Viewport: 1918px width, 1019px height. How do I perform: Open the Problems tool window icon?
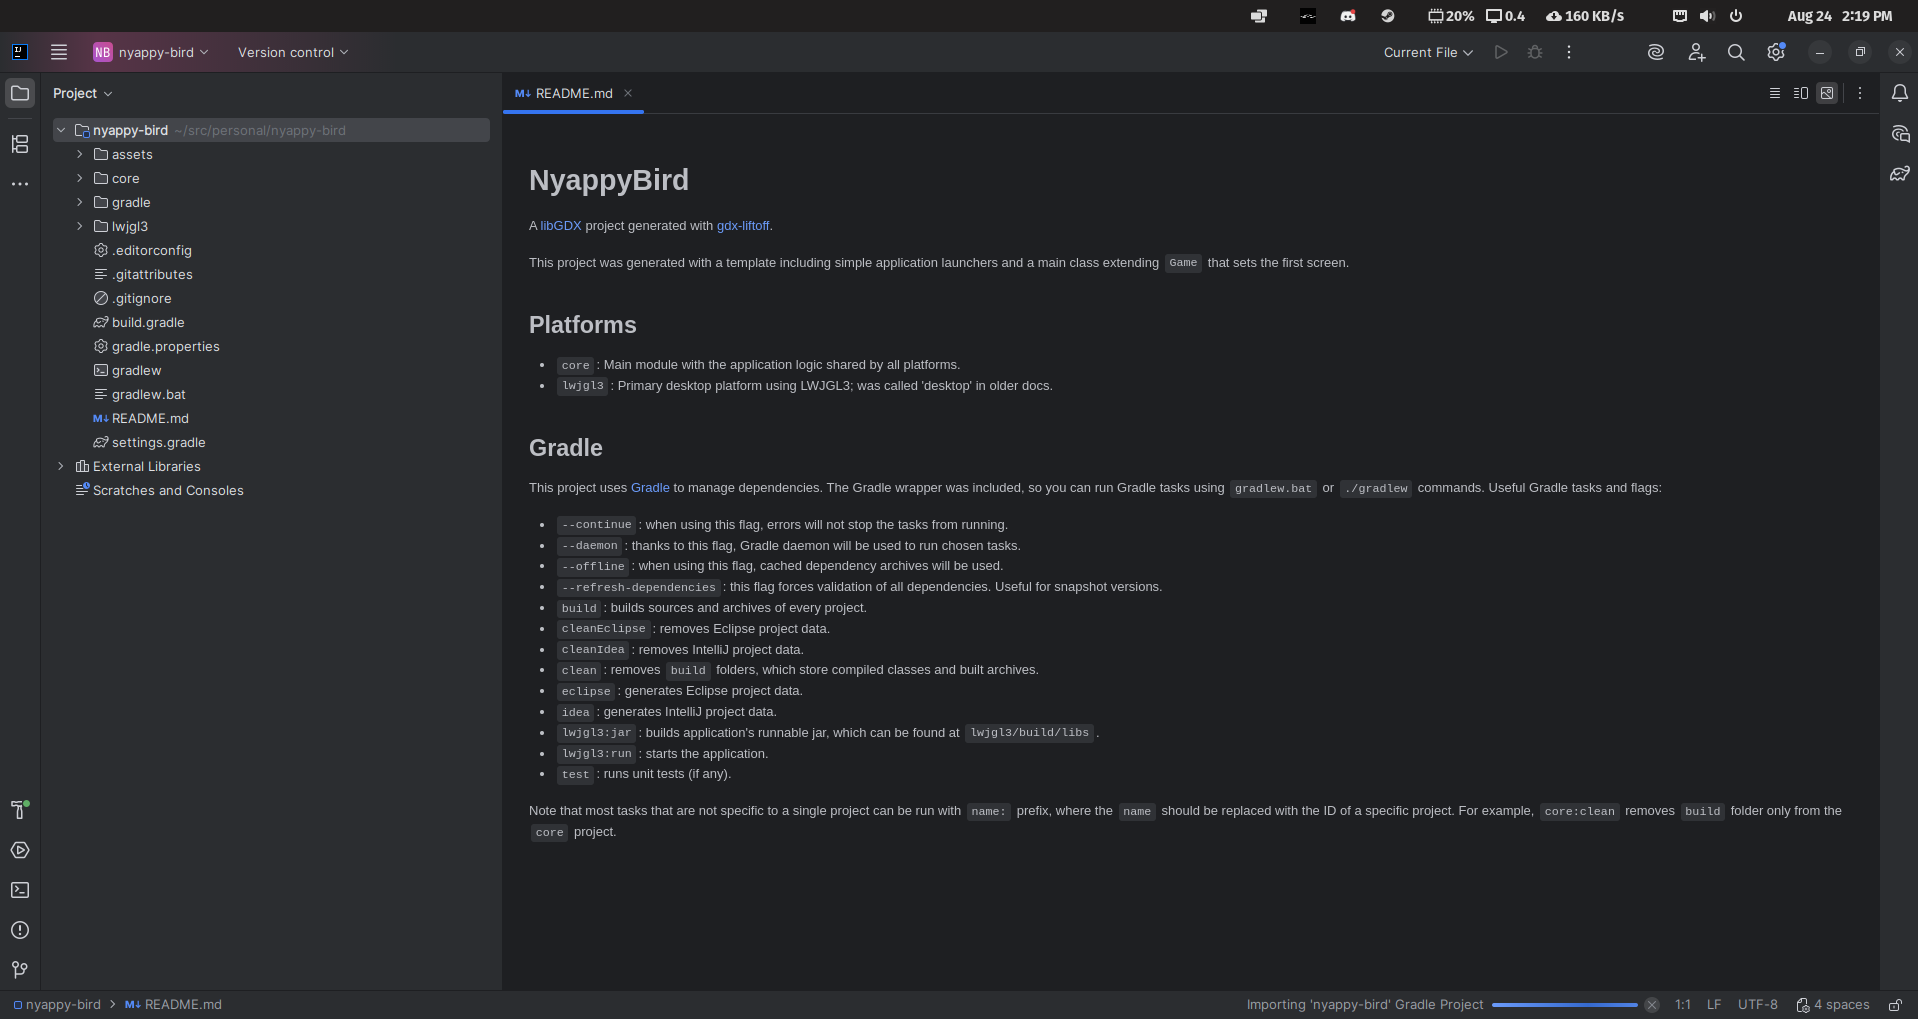coord(20,930)
